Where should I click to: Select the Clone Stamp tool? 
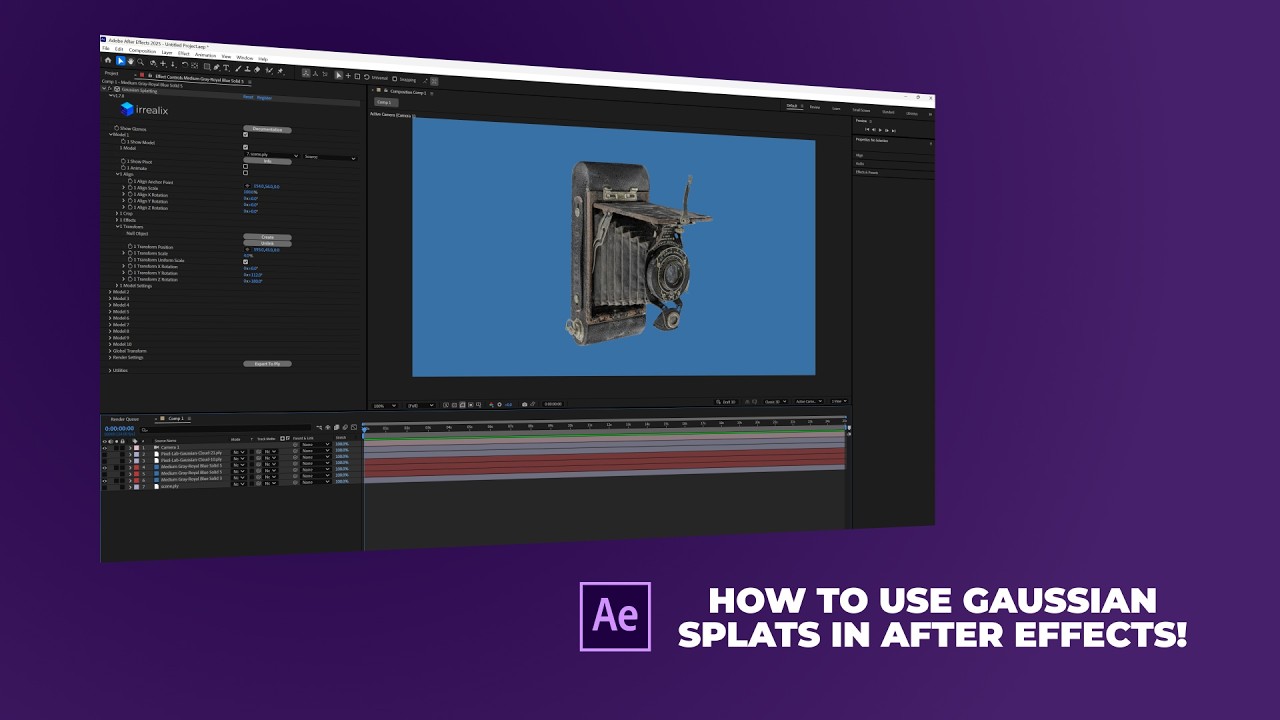pyautogui.click(x=247, y=68)
